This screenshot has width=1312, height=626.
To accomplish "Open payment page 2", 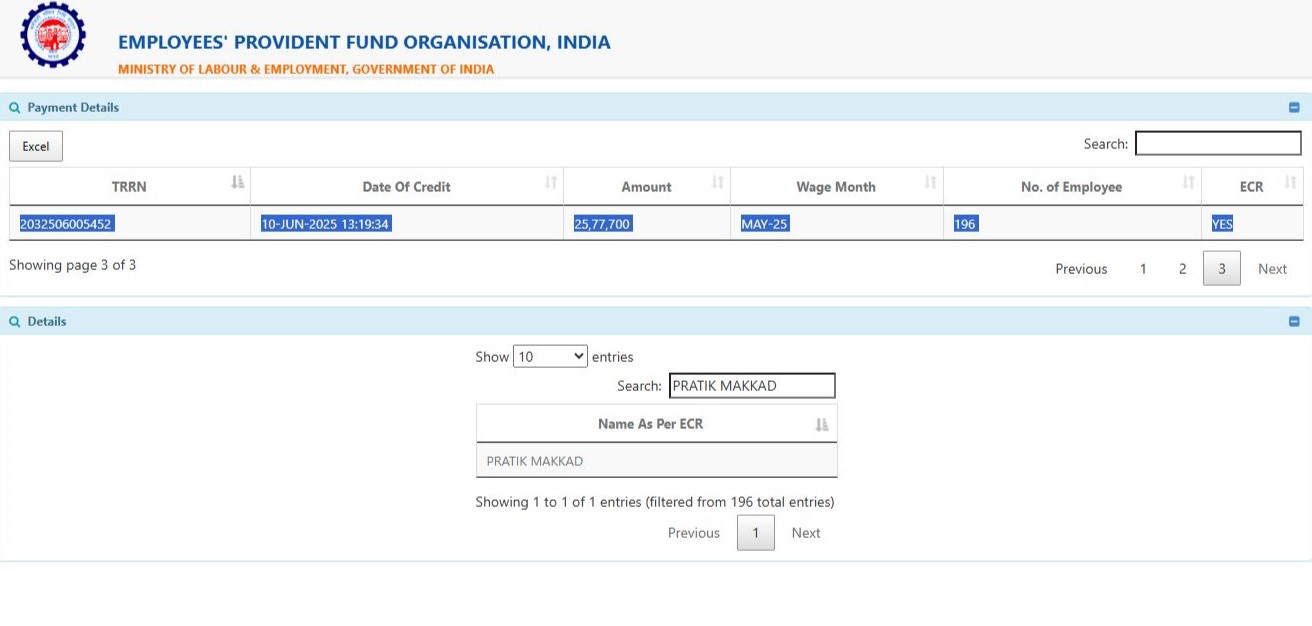I will click(x=1182, y=269).
